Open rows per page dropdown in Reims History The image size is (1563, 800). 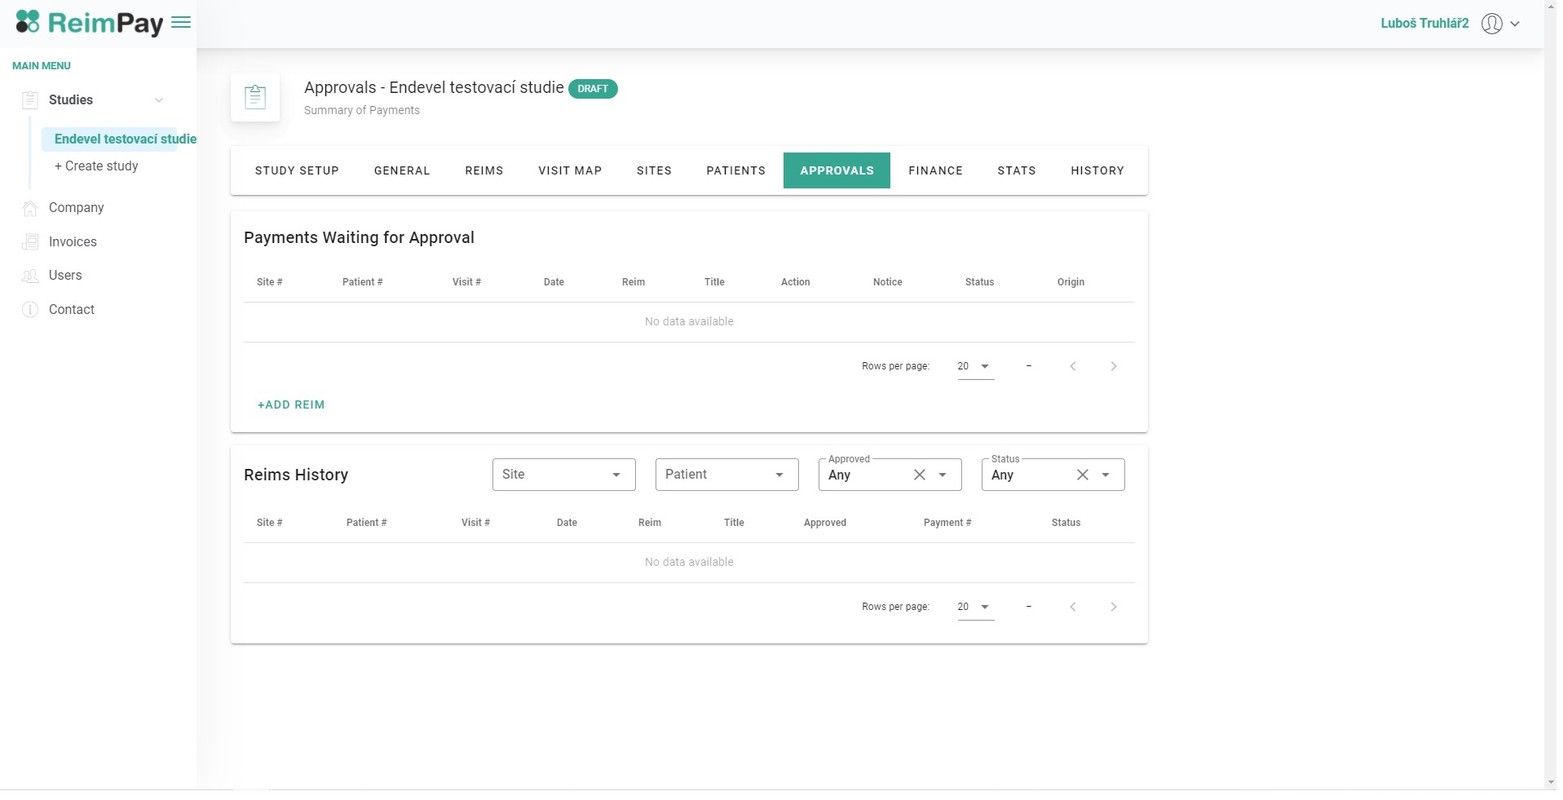[x=974, y=607]
